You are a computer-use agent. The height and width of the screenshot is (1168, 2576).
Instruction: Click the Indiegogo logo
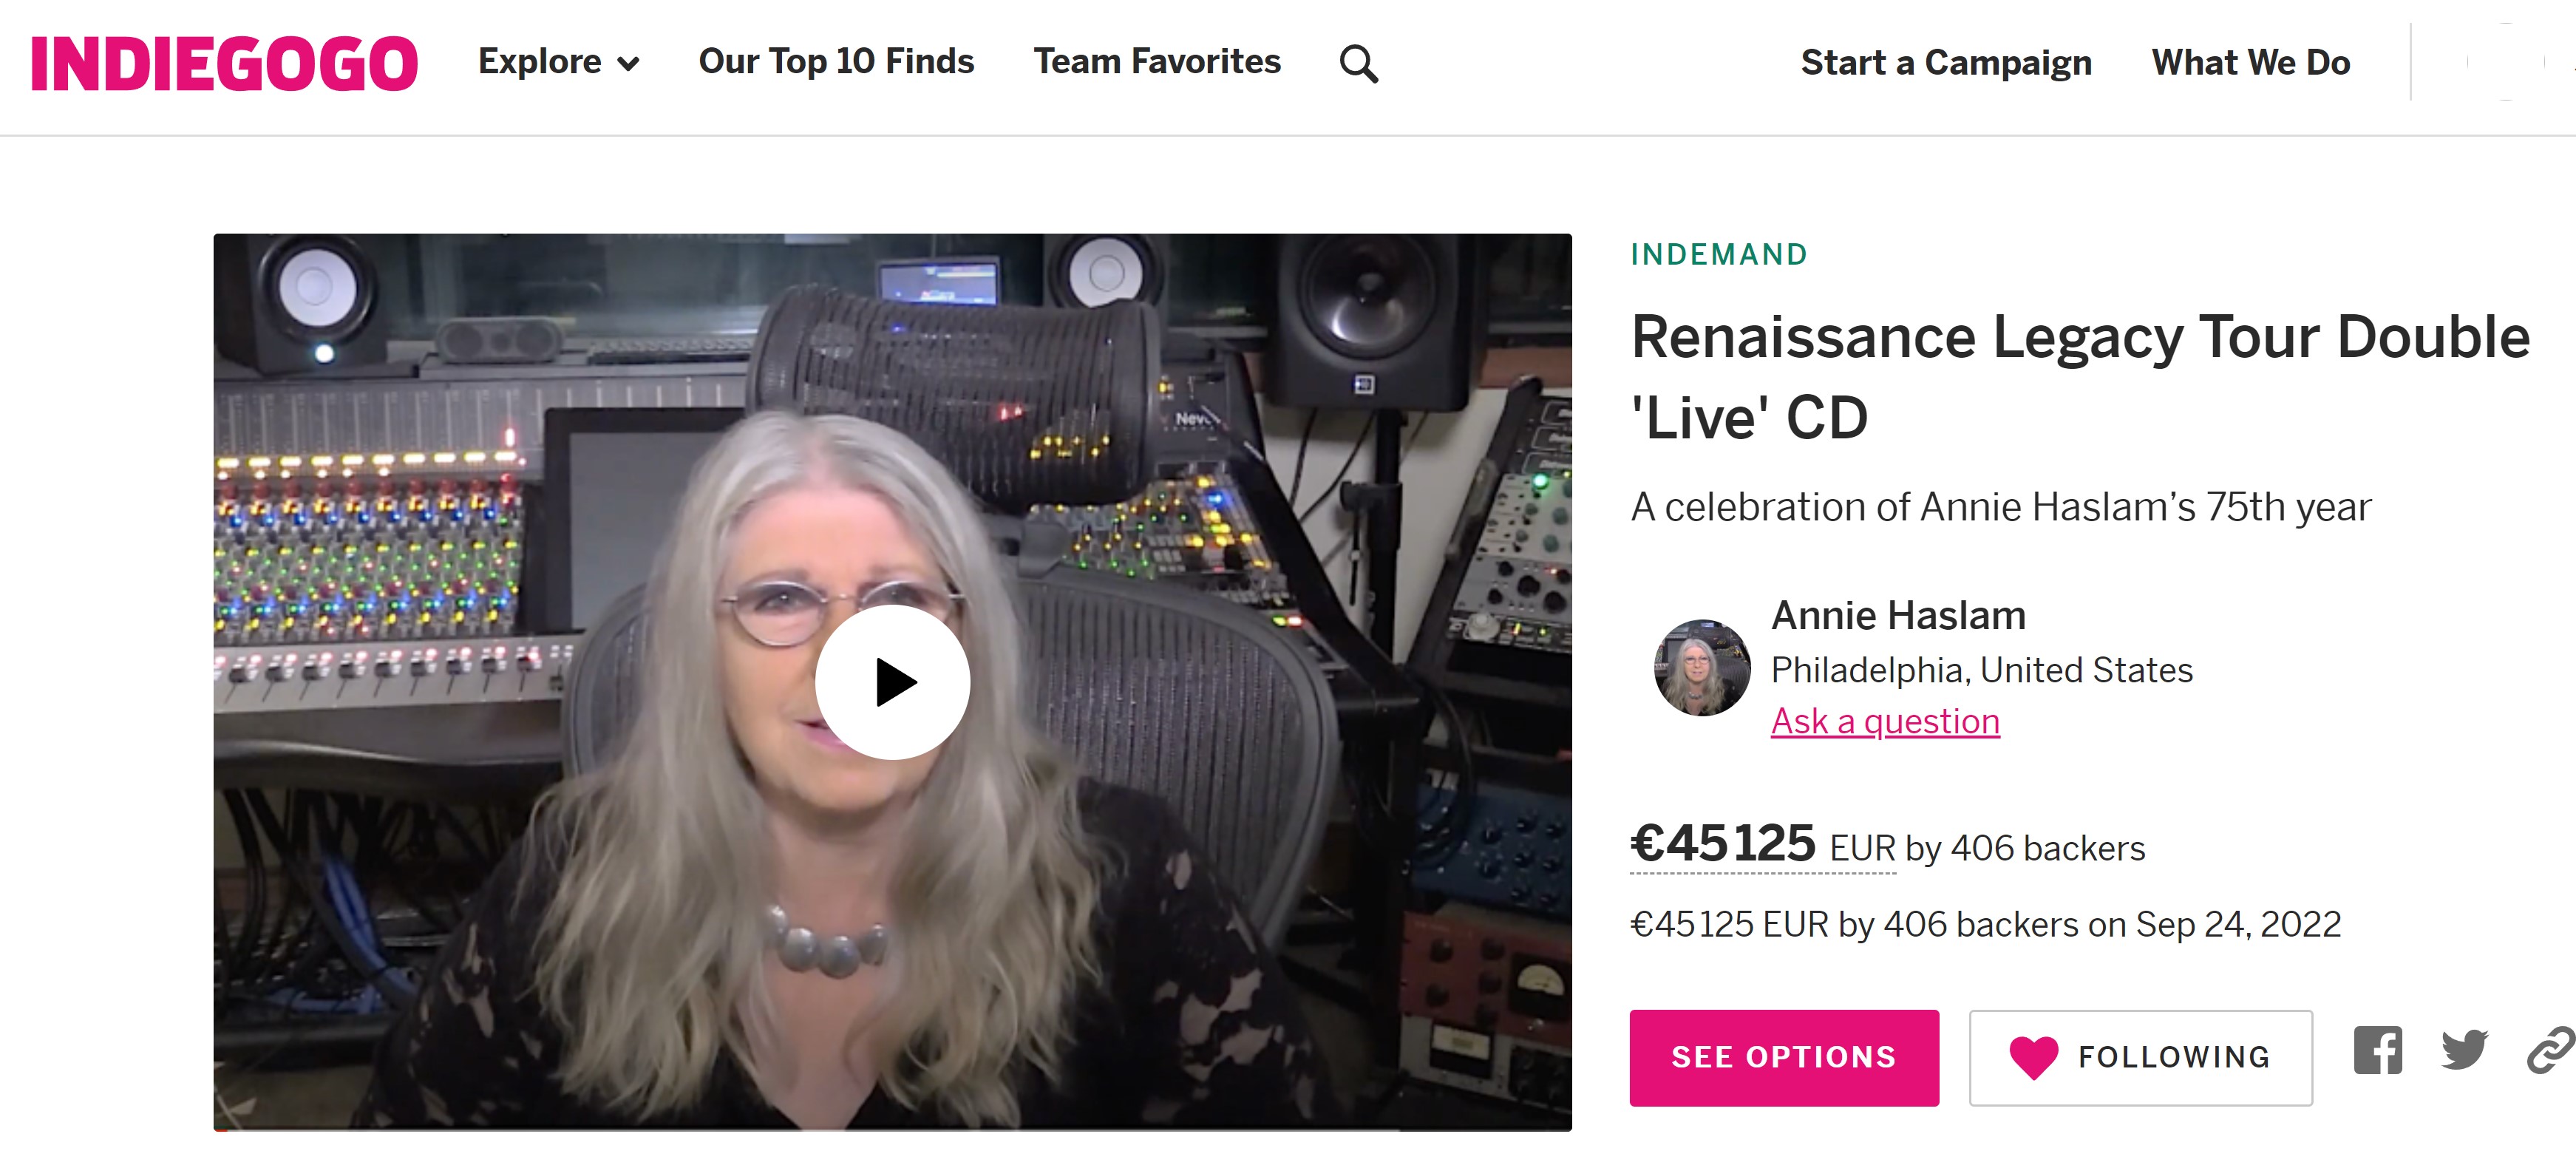224,63
